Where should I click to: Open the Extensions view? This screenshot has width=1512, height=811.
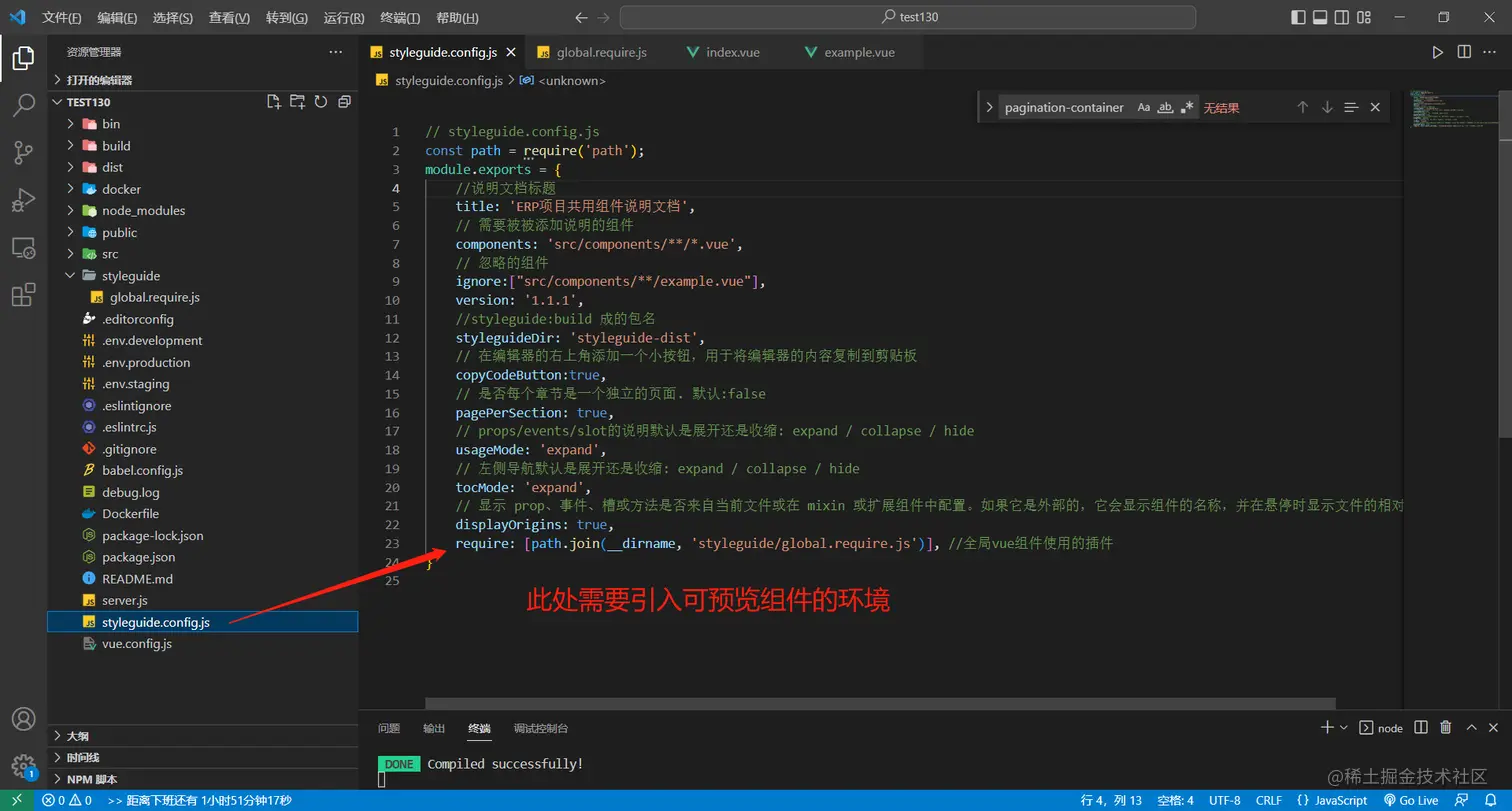coord(23,294)
